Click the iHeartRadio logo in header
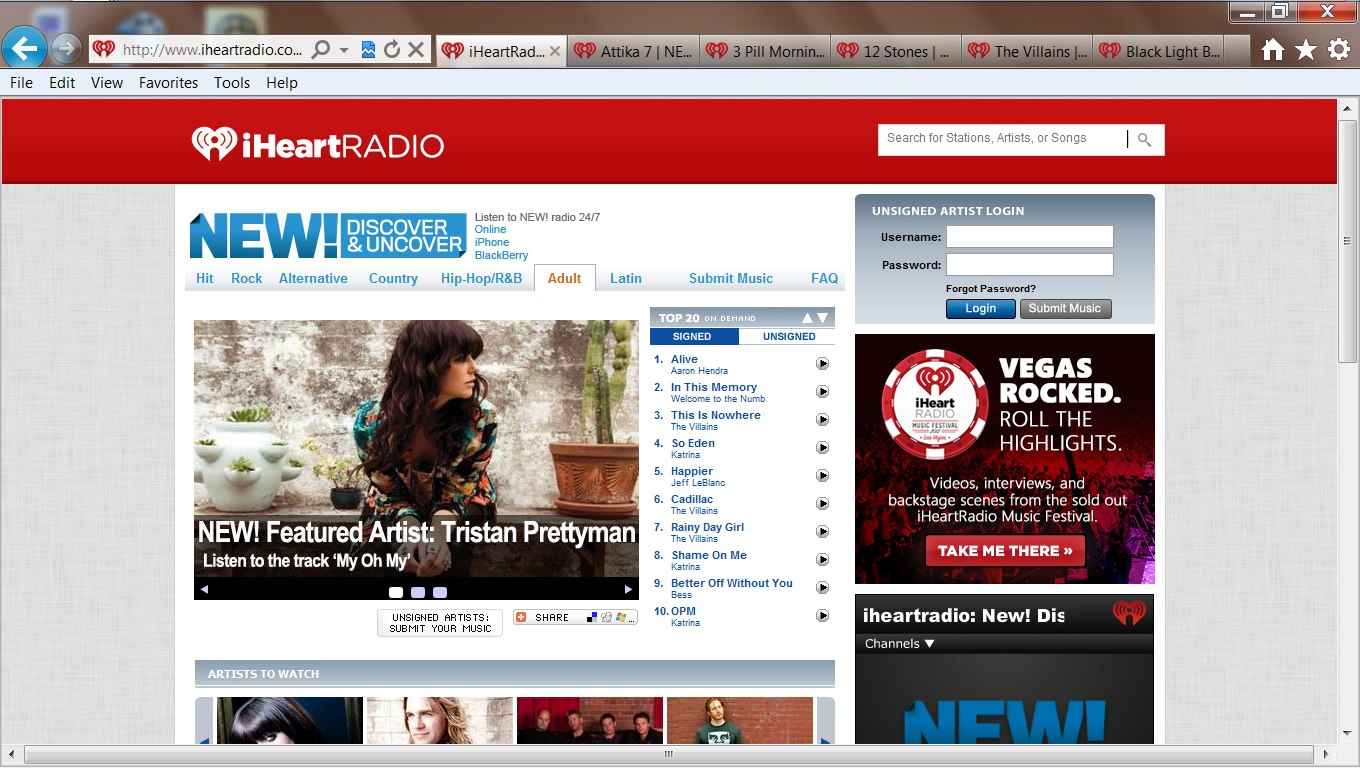Image resolution: width=1360 pixels, height=768 pixels. [x=317, y=145]
